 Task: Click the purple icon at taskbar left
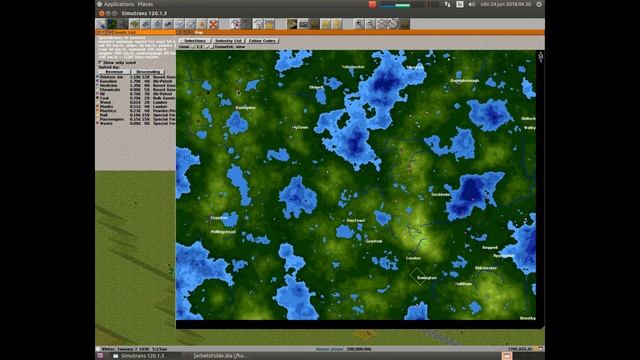[x=100, y=356]
